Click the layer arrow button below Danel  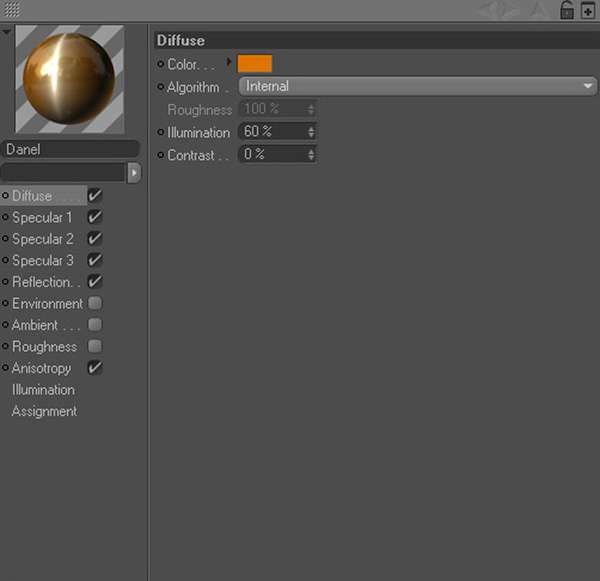pos(134,173)
